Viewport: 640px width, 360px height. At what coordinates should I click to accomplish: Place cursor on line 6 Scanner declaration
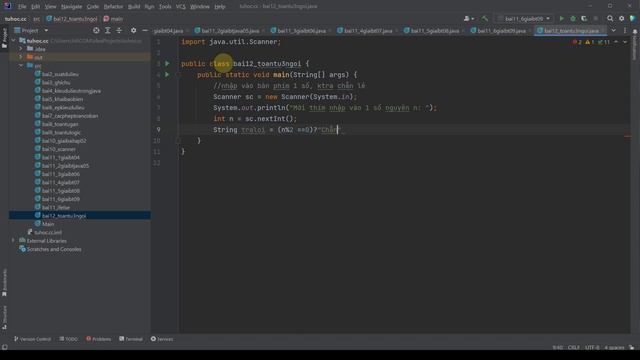(x=285, y=97)
